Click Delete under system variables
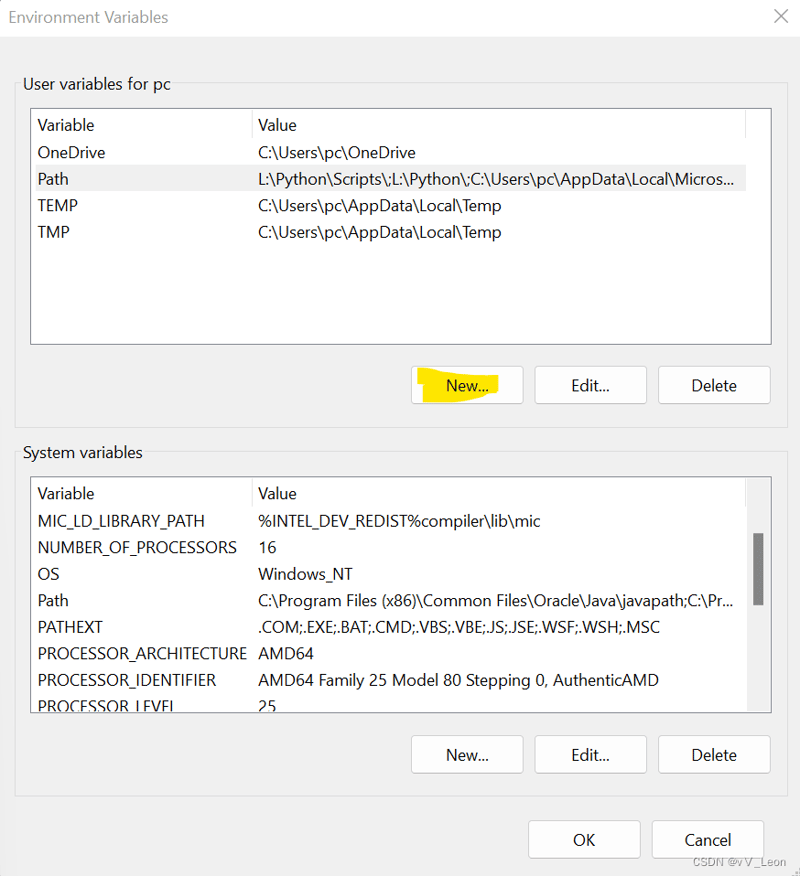 714,755
